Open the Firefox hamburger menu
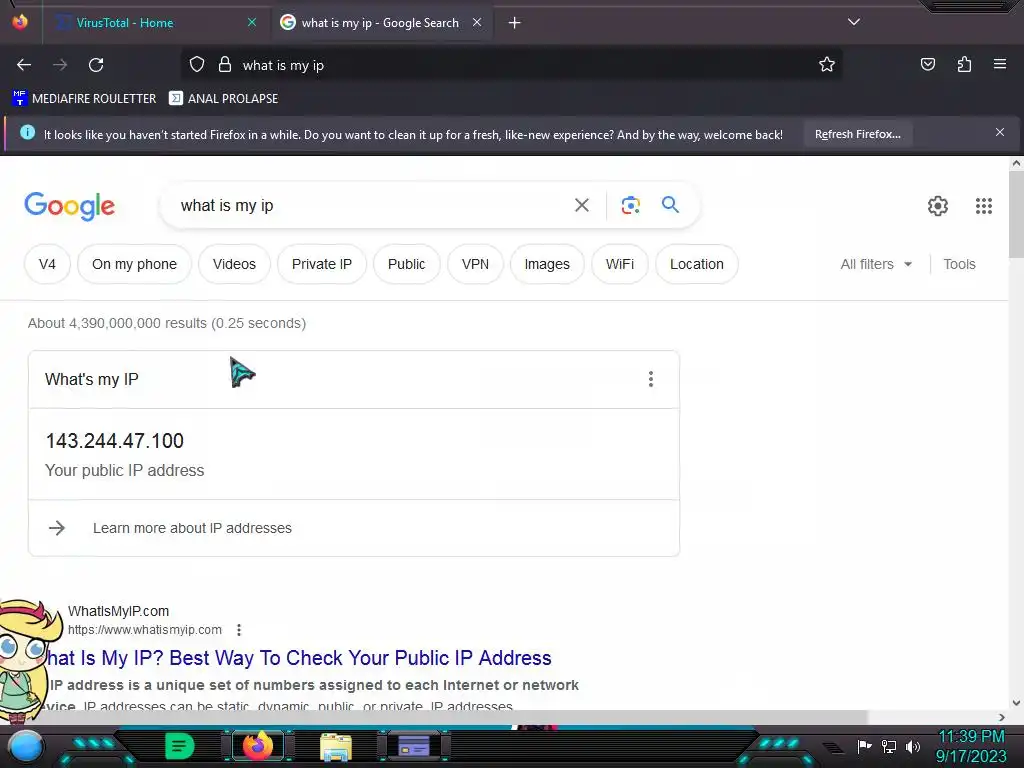The width and height of the screenshot is (1024, 768). [x=1000, y=64]
